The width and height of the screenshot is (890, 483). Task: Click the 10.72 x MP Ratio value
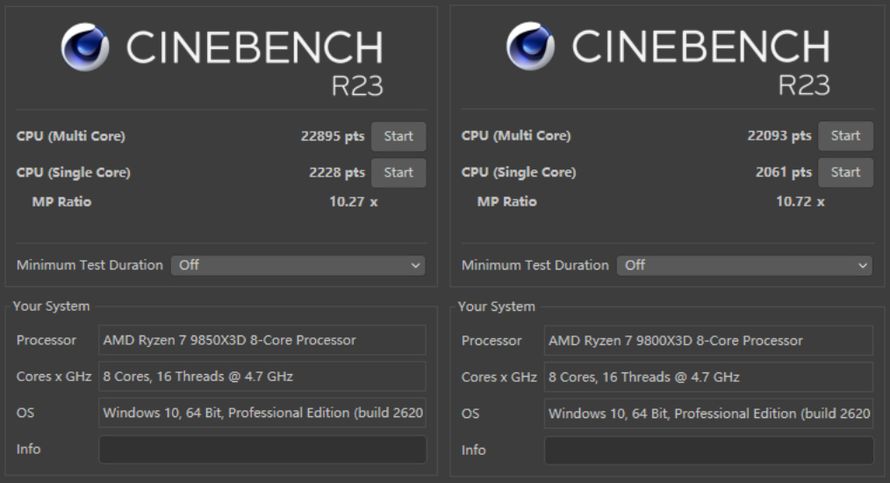point(800,202)
